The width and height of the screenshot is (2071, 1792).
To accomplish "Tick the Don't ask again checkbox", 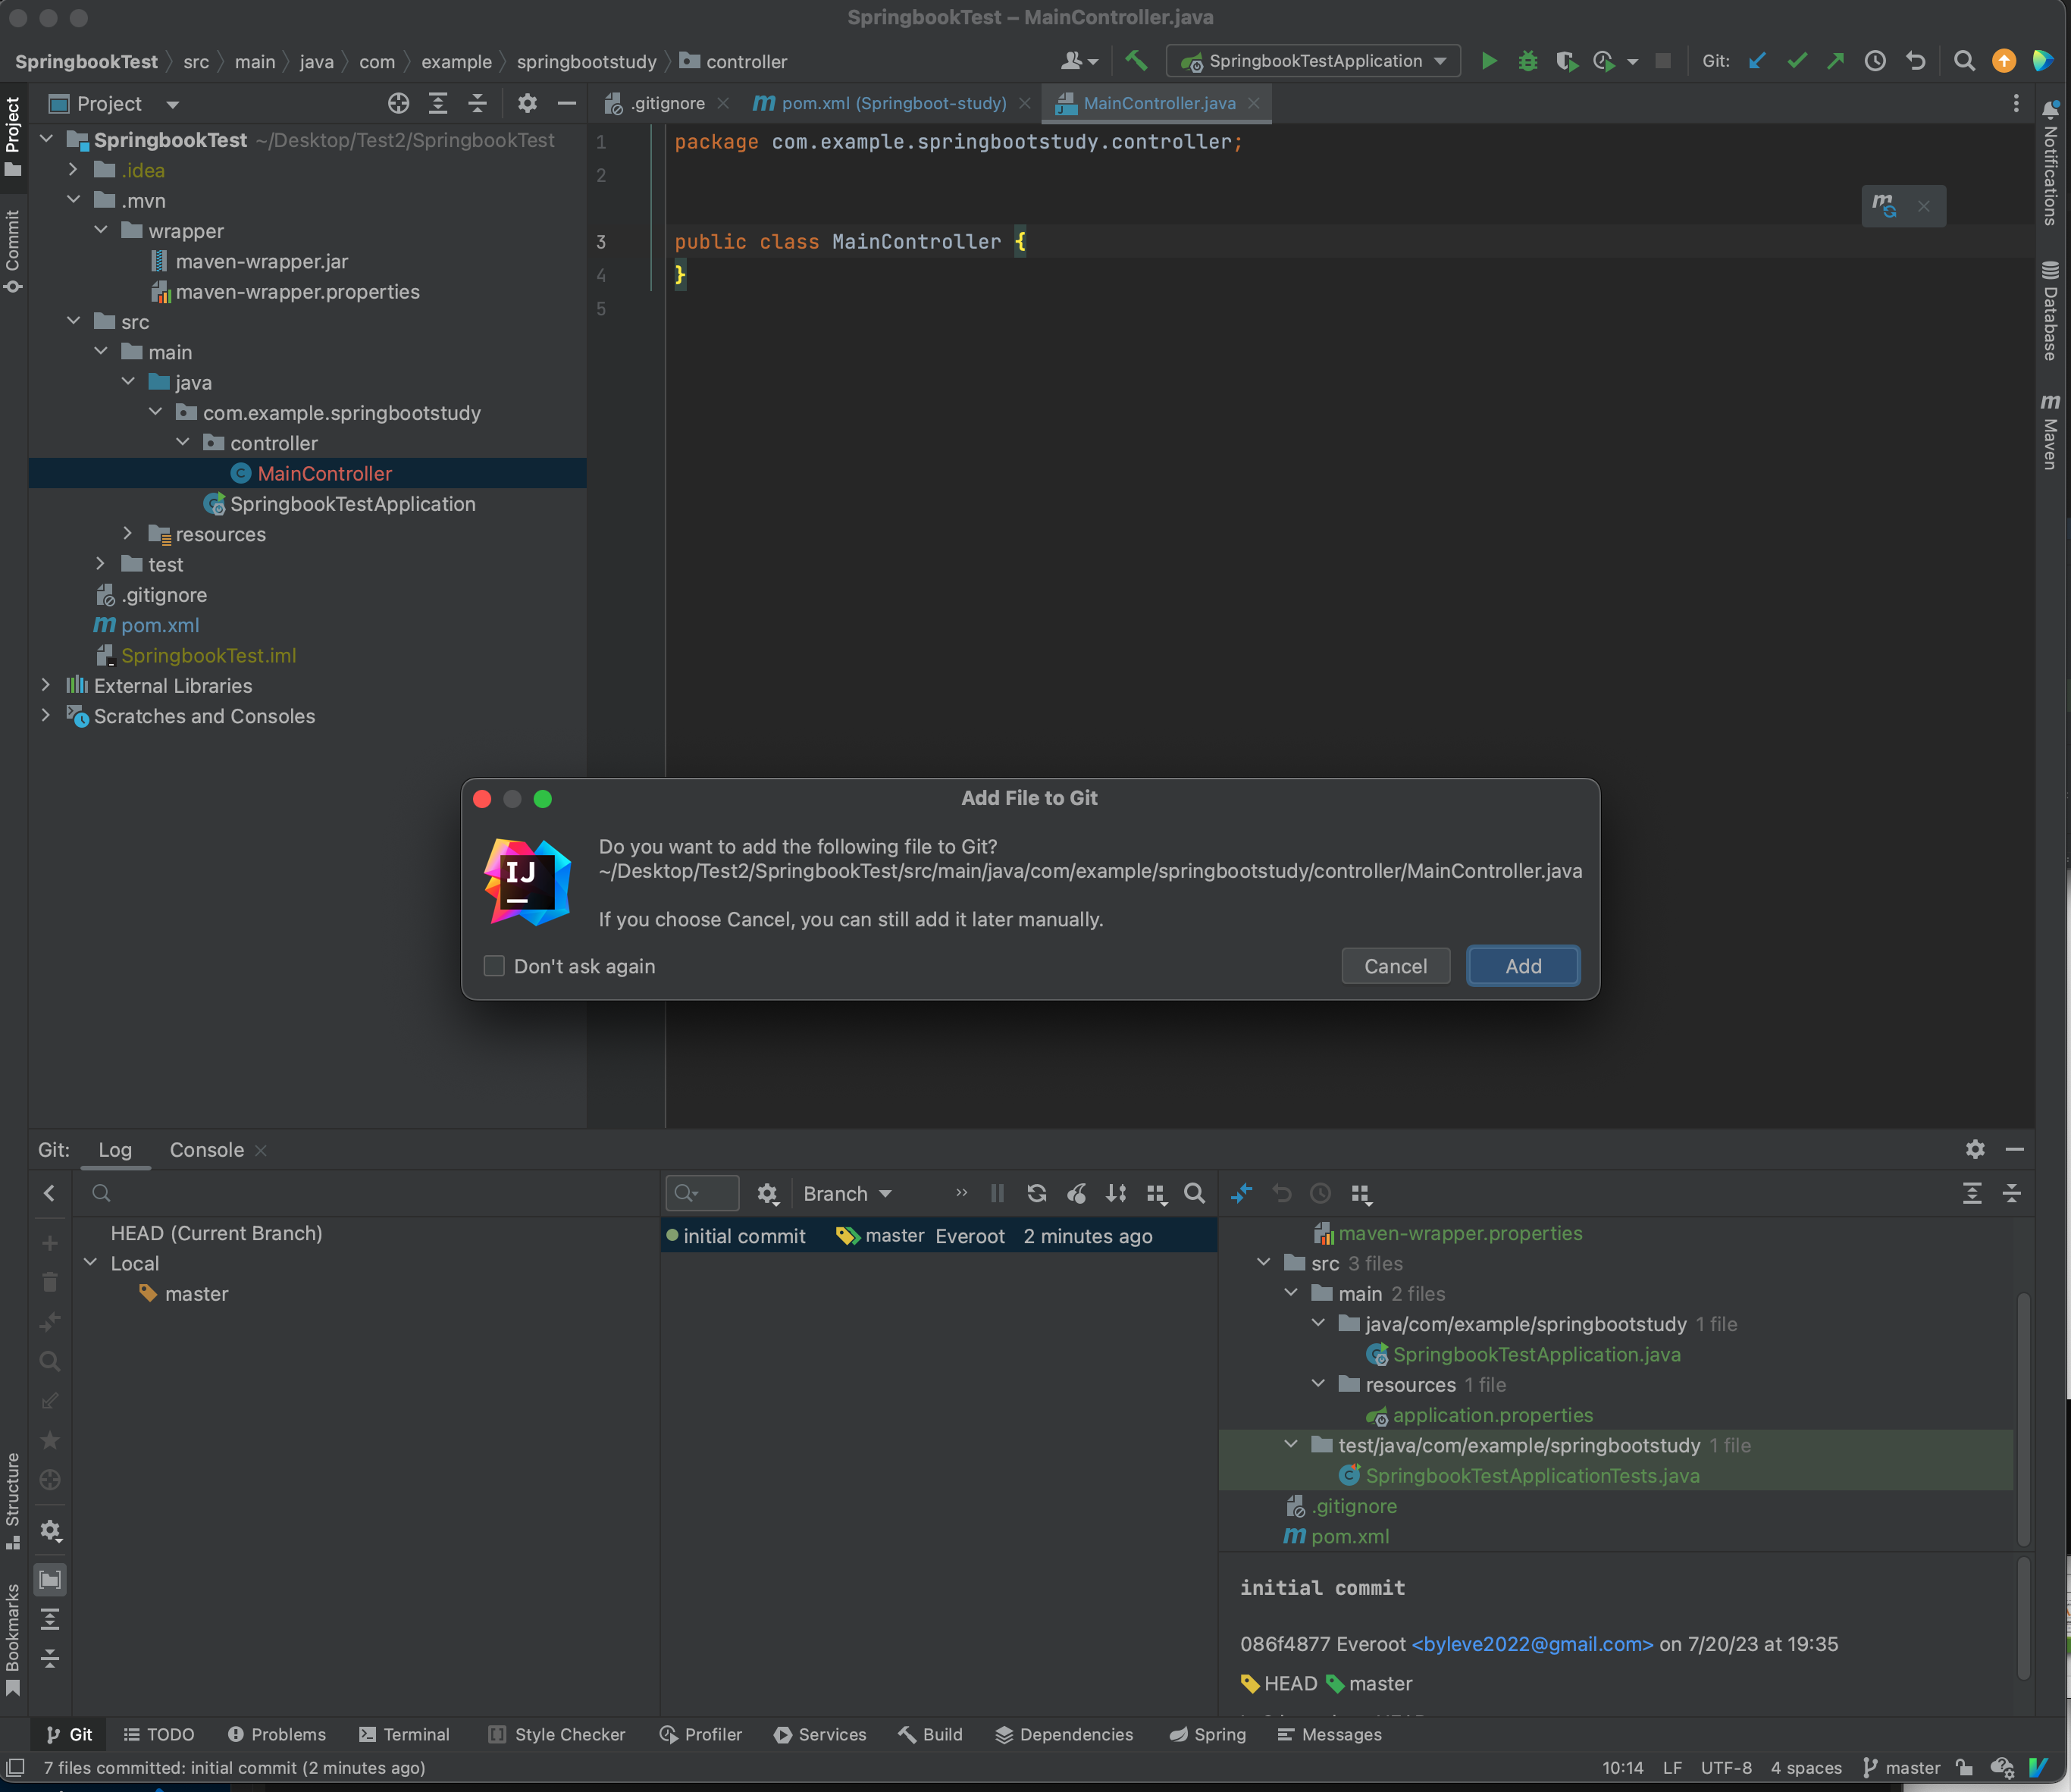I will 494,966.
